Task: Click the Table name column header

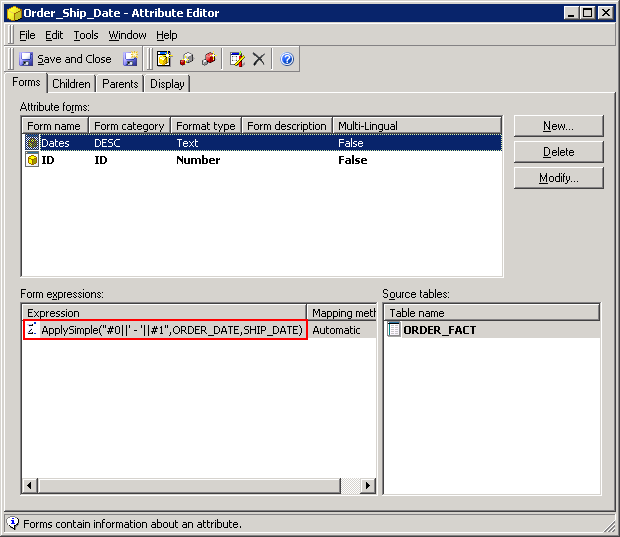Action: pyautogui.click(x=491, y=313)
